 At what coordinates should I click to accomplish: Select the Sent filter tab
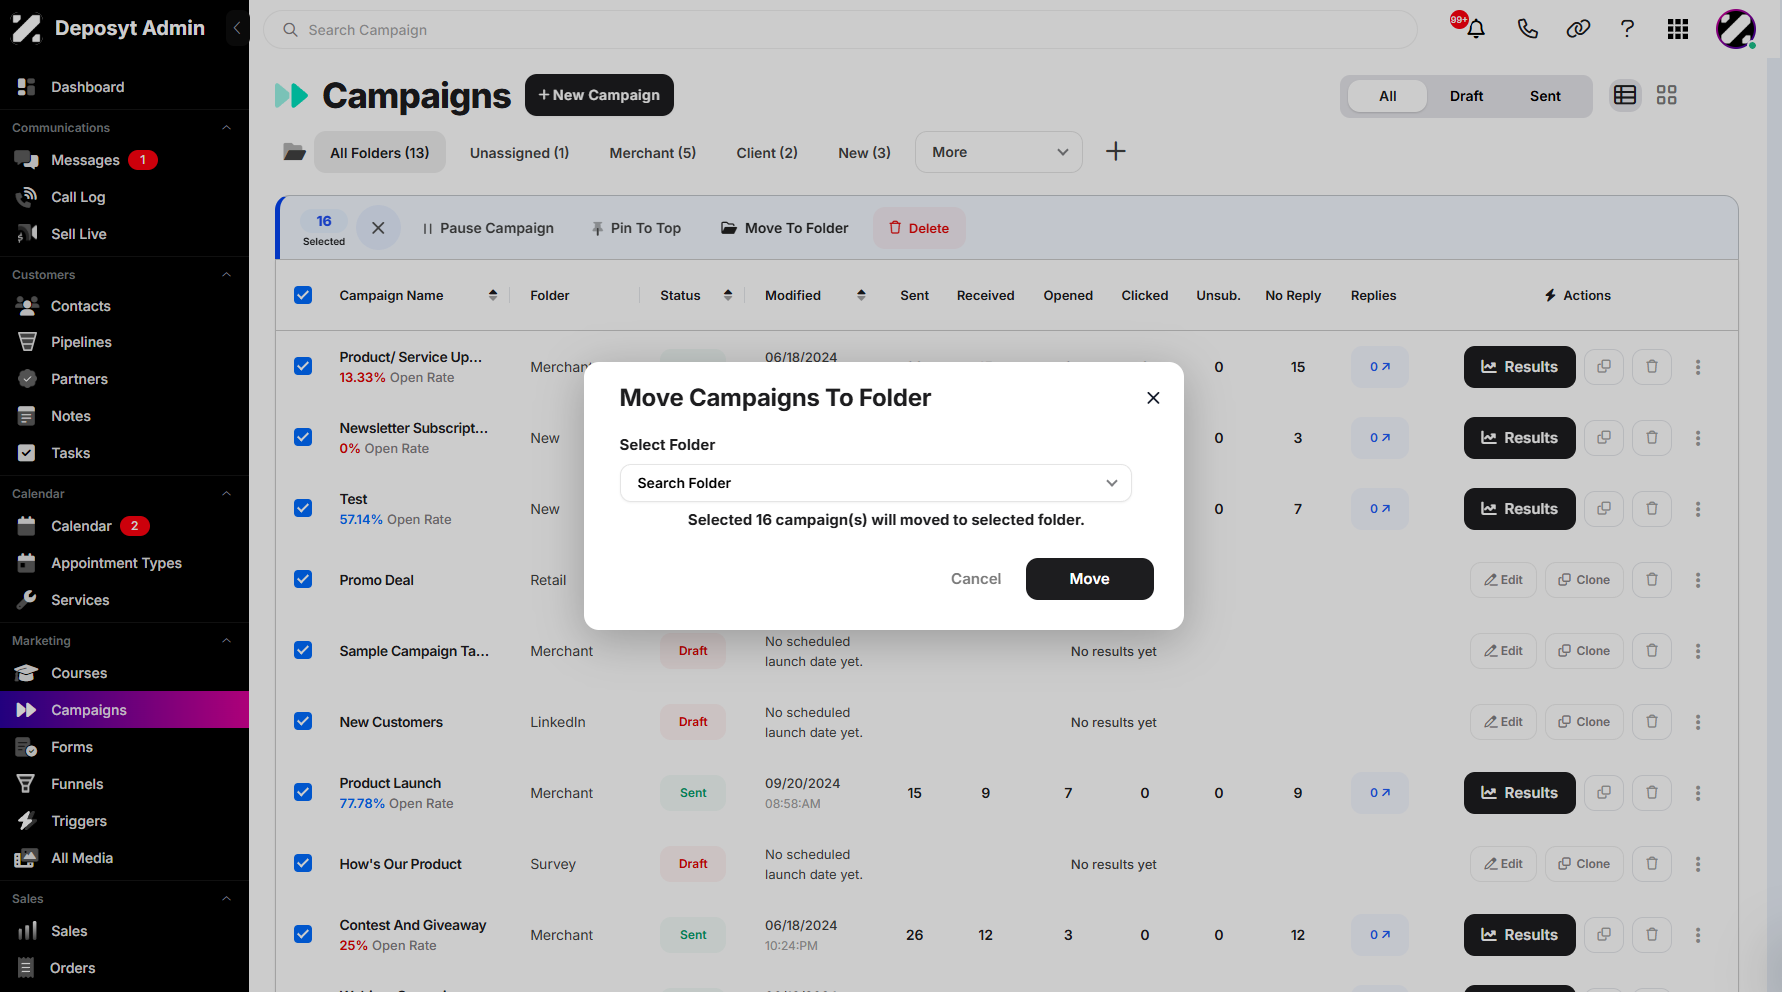pos(1545,96)
